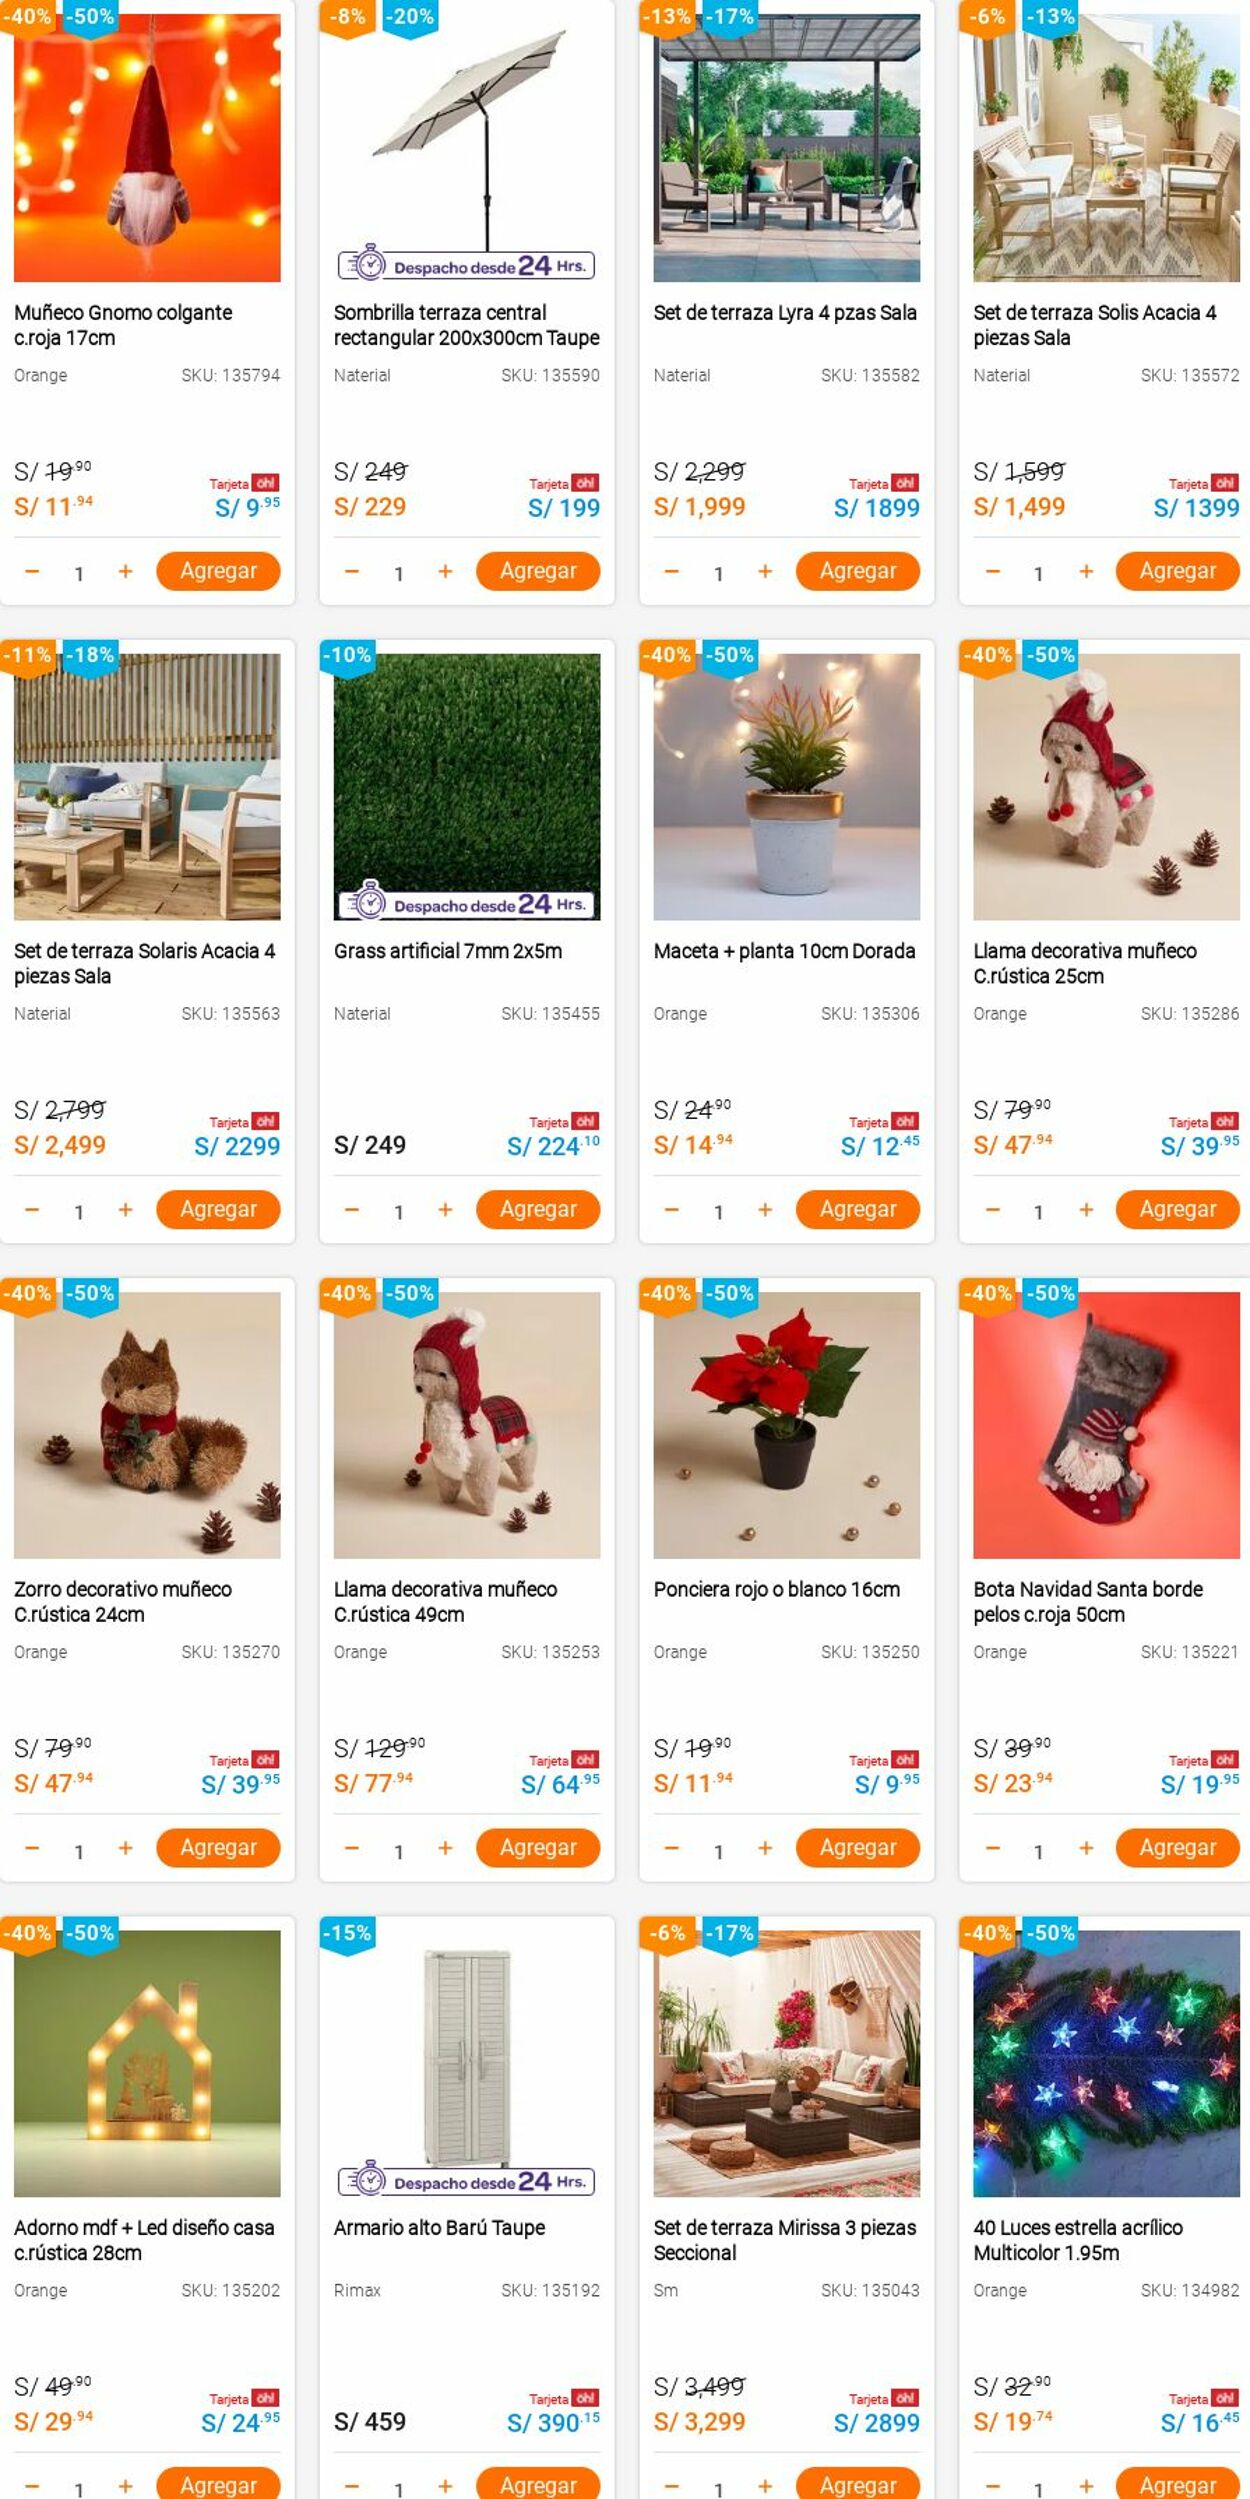Increase quantity for Muñeco Gnomo colgante
The width and height of the screenshot is (1250, 2499).
coord(125,572)
